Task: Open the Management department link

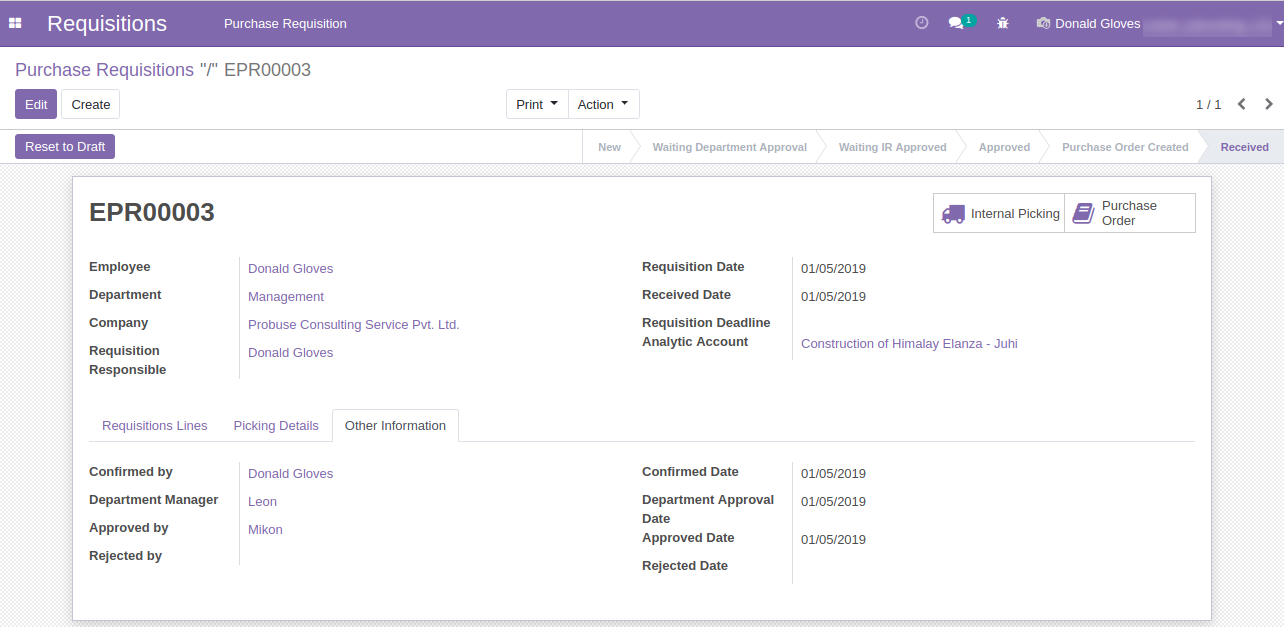Action: [286, 296]
